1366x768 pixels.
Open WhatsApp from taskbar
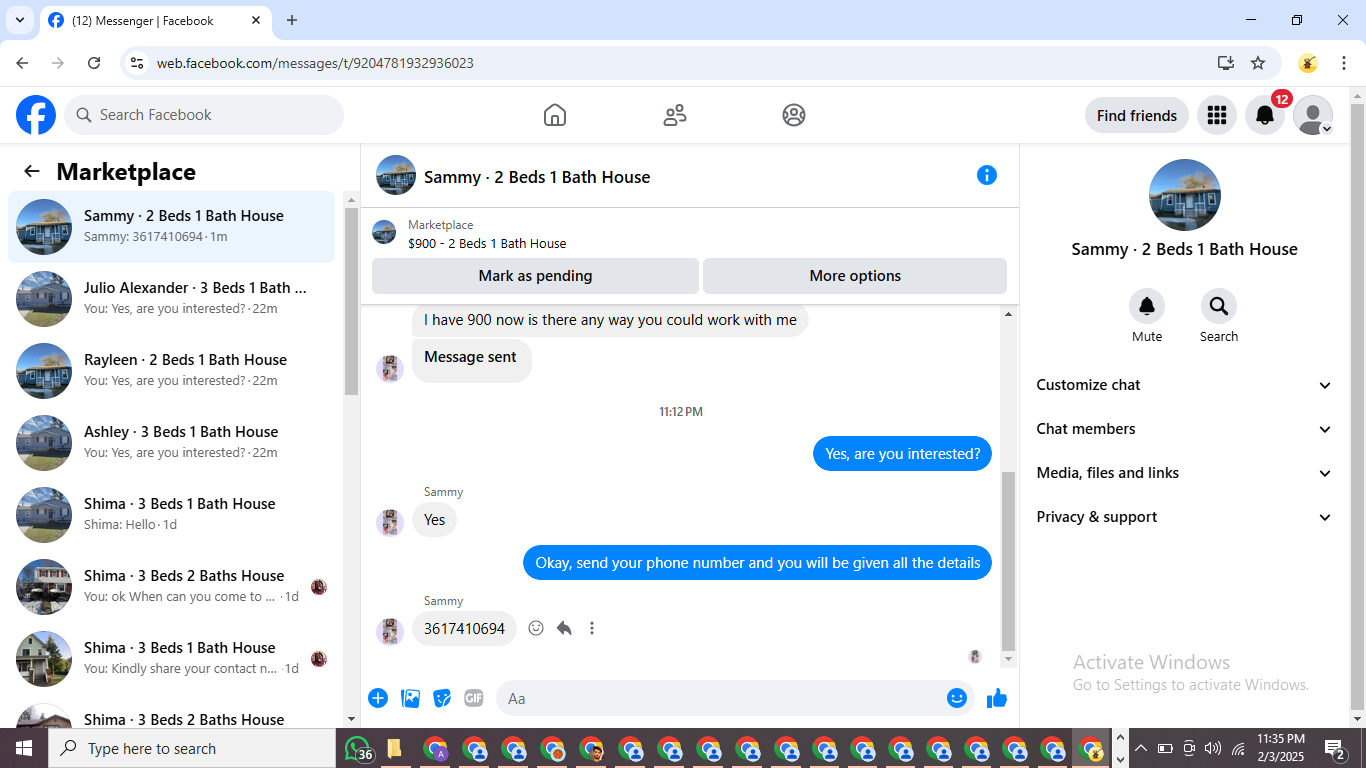(x=358, y=748)
